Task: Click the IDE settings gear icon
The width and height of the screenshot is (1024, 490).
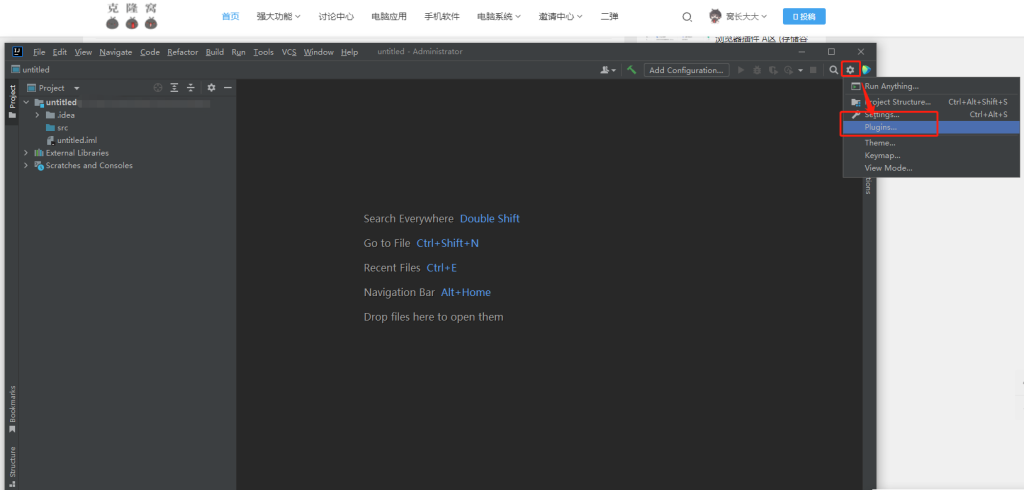Action: (x=850, y=70)
